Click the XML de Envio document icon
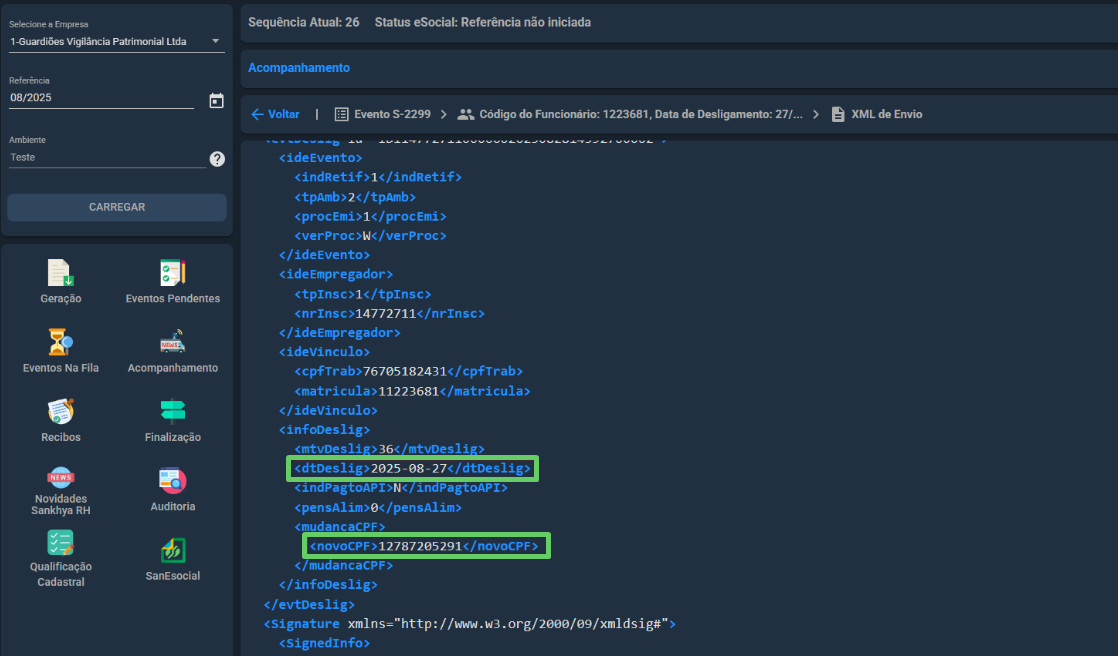 [838, 114]
